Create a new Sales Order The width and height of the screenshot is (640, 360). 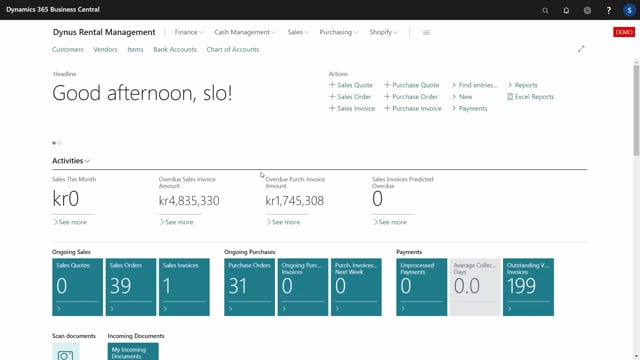tap(350, 97)
